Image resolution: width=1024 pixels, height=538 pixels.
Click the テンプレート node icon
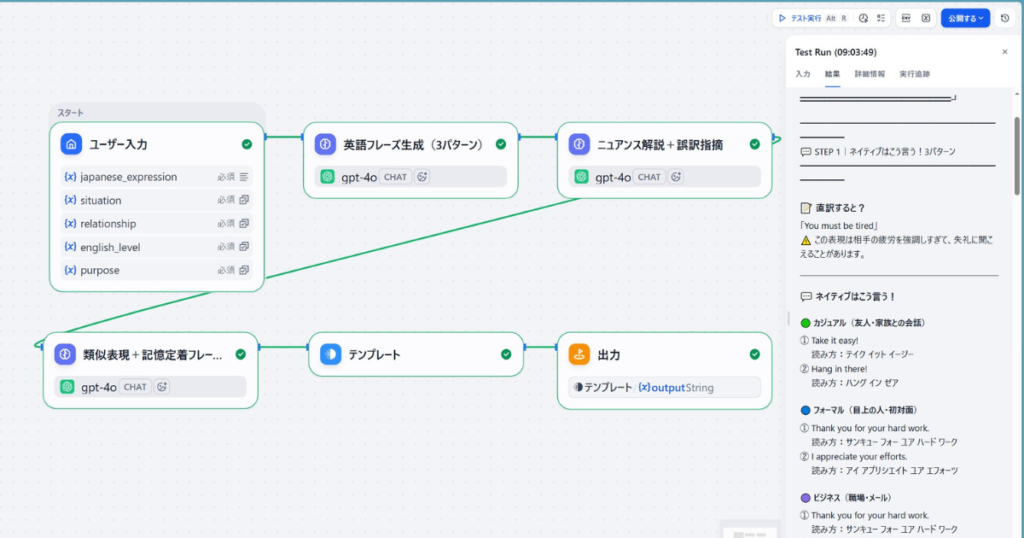[330, 355]
